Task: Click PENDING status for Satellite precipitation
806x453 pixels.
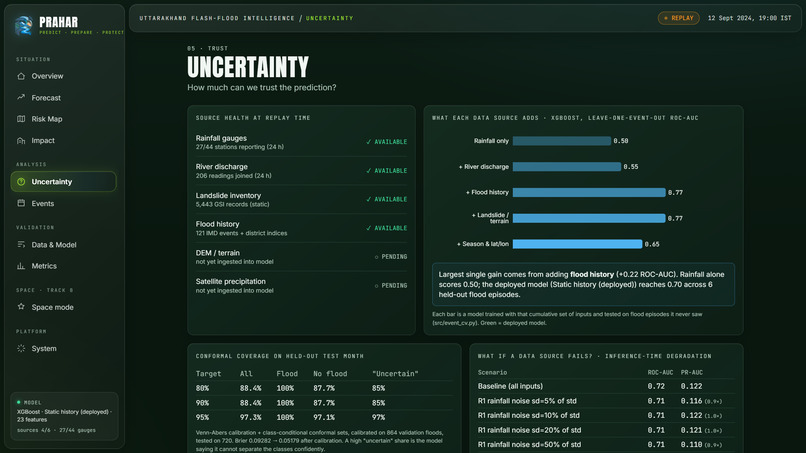Action: click(391, 285)
